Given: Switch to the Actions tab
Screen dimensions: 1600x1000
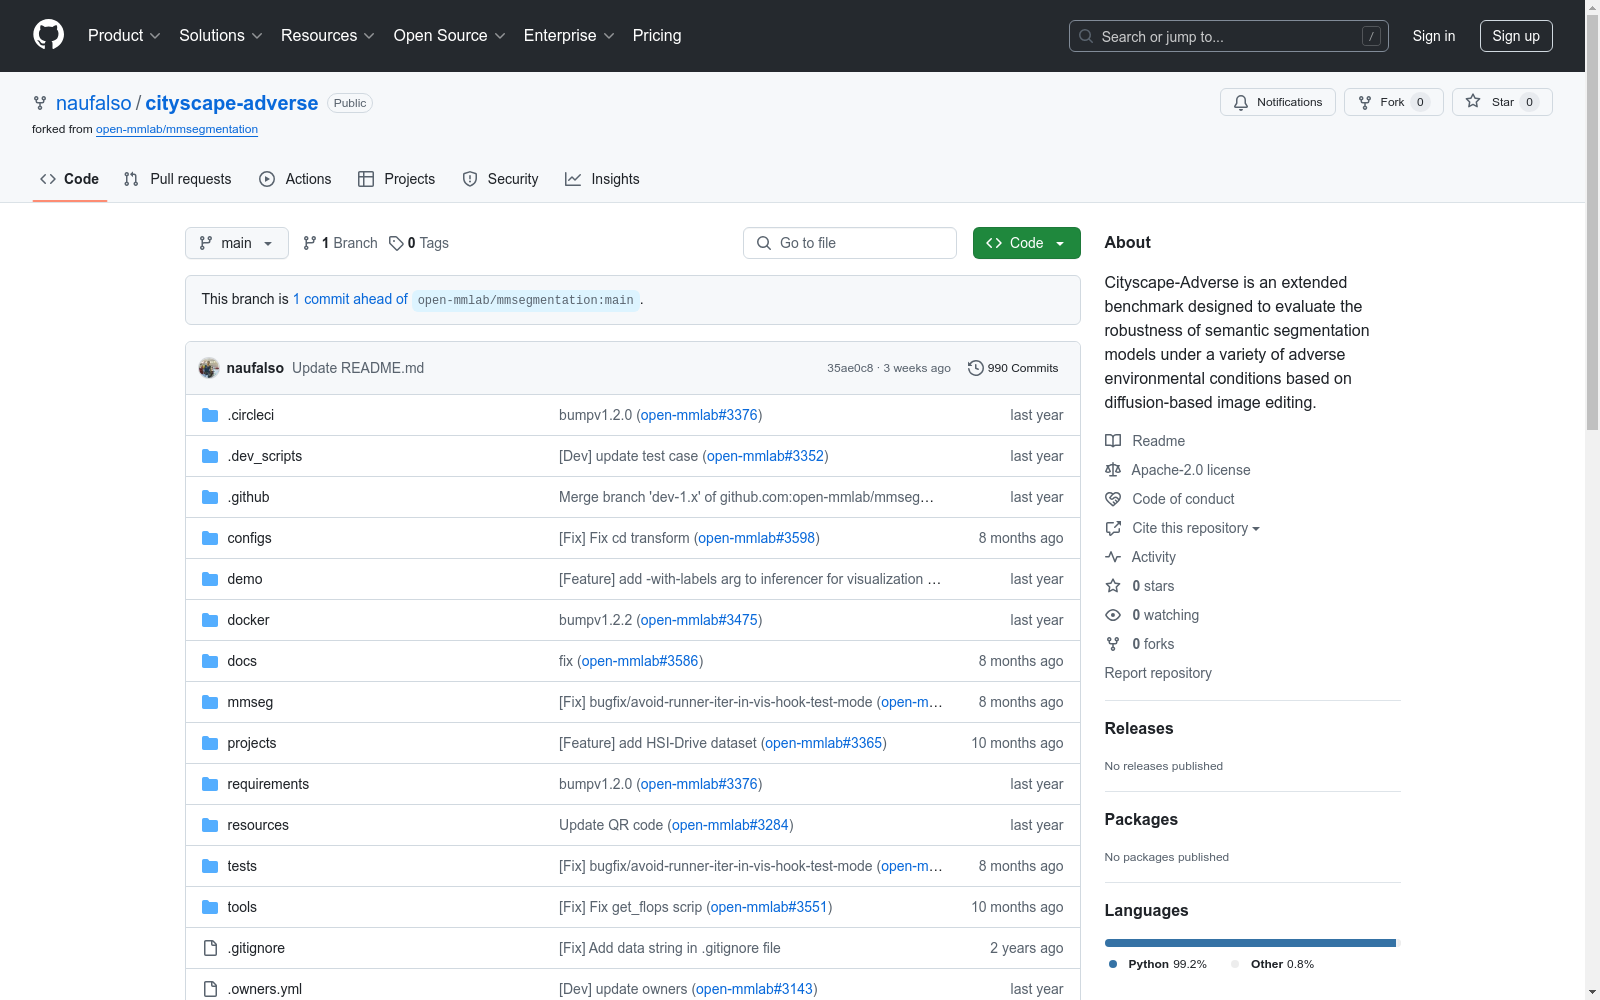Looking at the screenshot, I should [295, 179].
